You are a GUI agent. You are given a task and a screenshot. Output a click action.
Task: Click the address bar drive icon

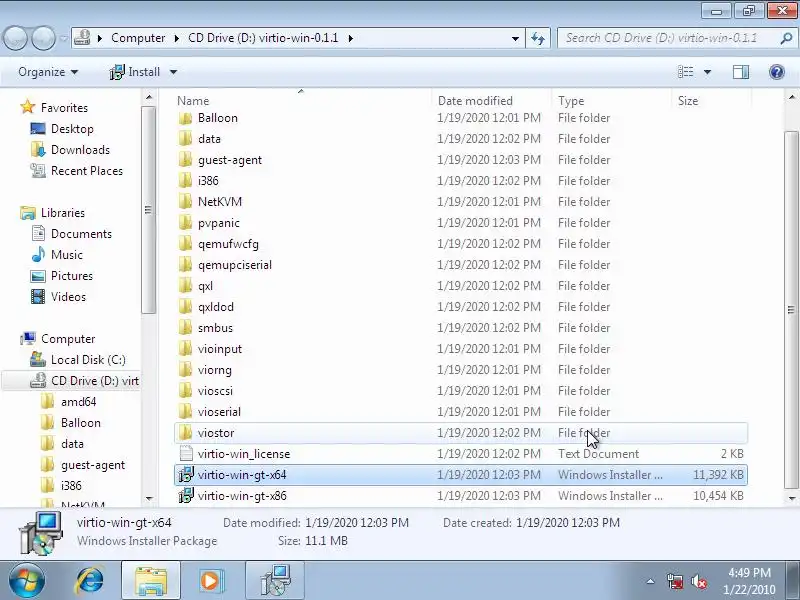tap(82, 38)
